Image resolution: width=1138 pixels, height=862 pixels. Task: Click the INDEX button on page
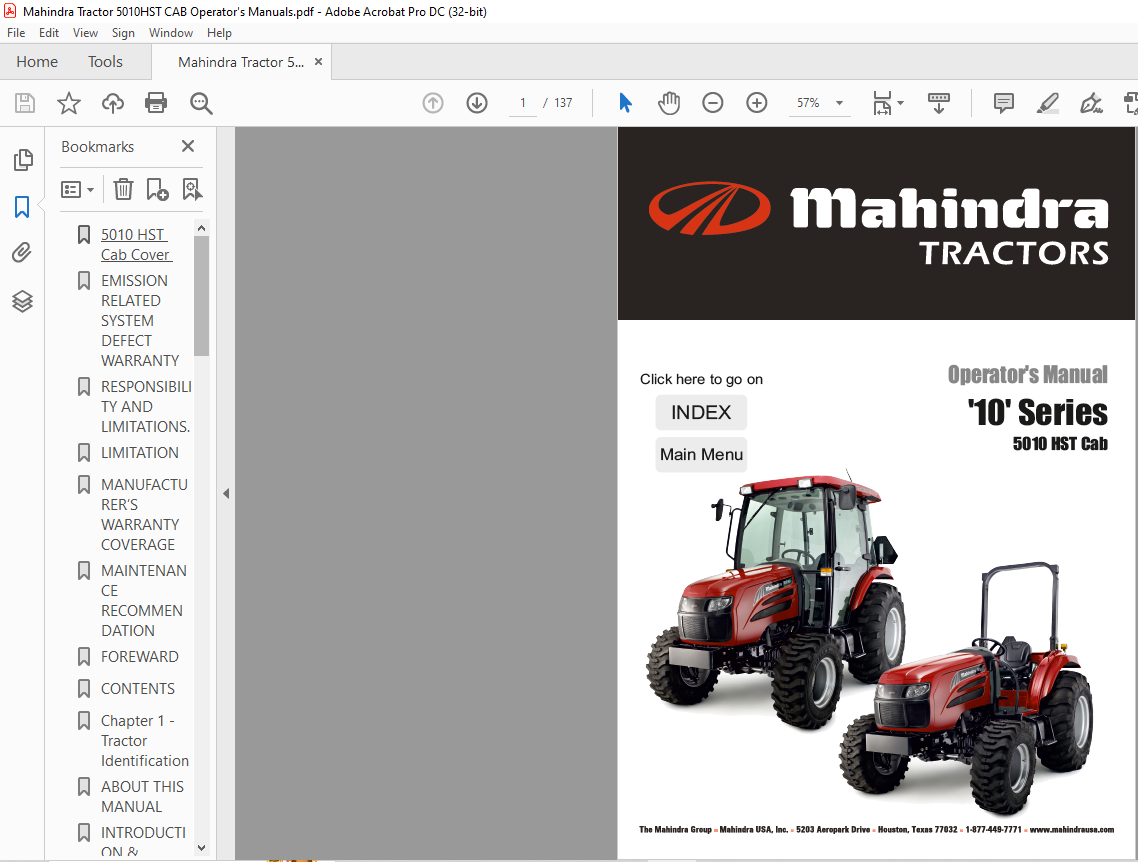[x=701, y=412]
